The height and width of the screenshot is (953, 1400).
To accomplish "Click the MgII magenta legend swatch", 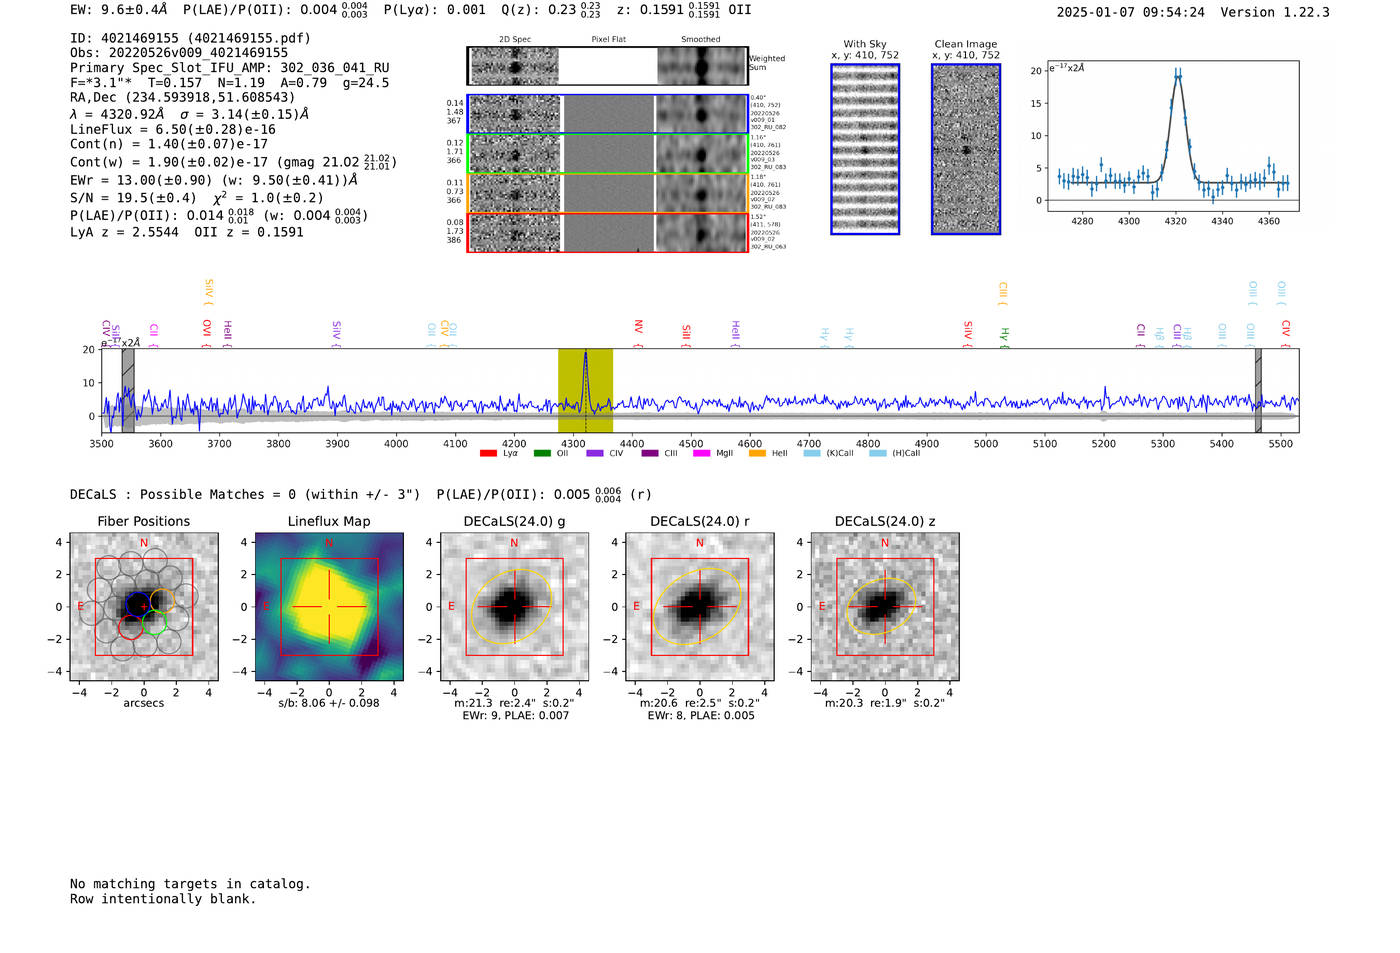I will (x=701, y=453).
